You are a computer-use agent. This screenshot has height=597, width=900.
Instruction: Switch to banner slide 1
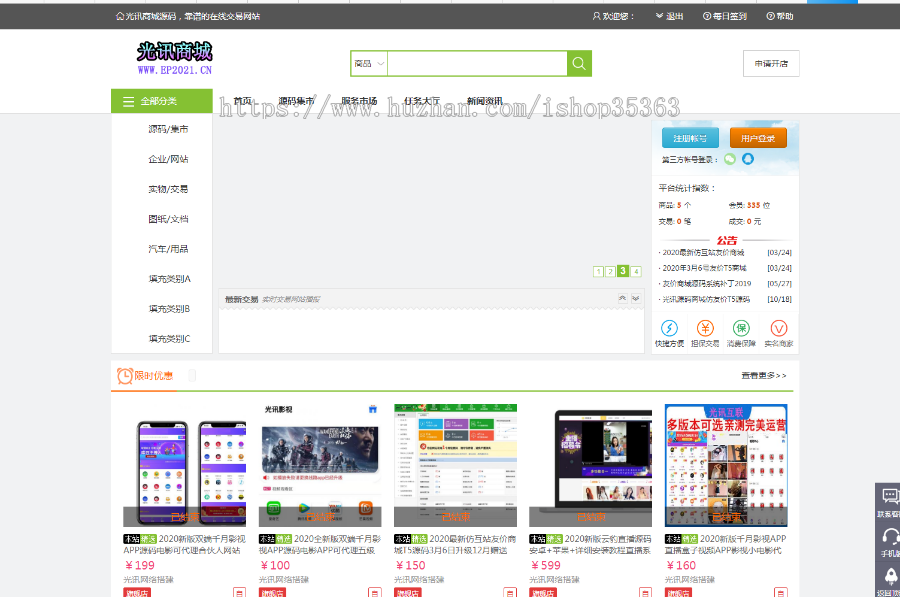(x=598, y=271)
